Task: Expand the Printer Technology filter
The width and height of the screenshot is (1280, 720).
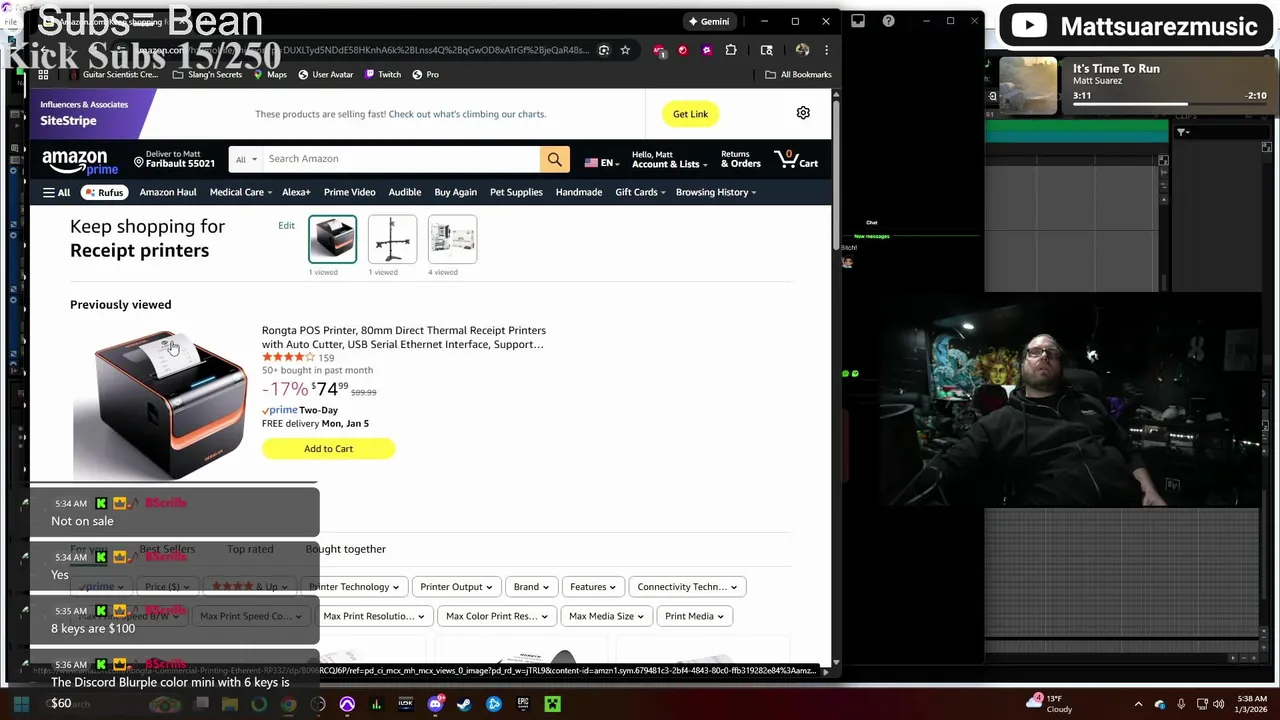Action: tap(354, 587)
